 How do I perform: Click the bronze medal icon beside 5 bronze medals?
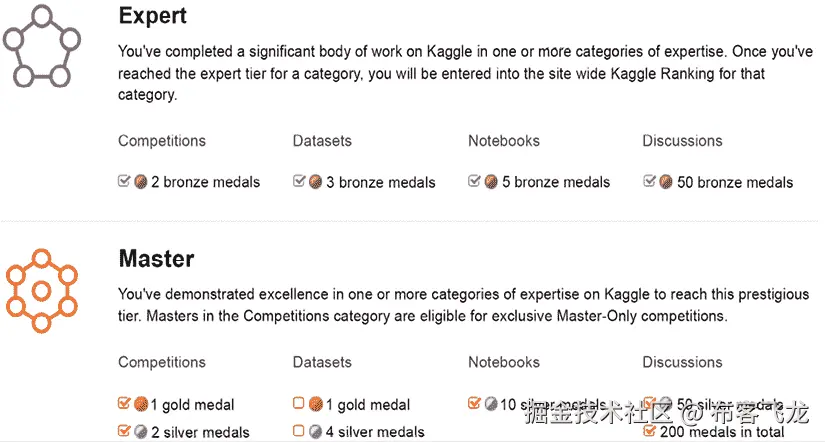pos(491,182)
